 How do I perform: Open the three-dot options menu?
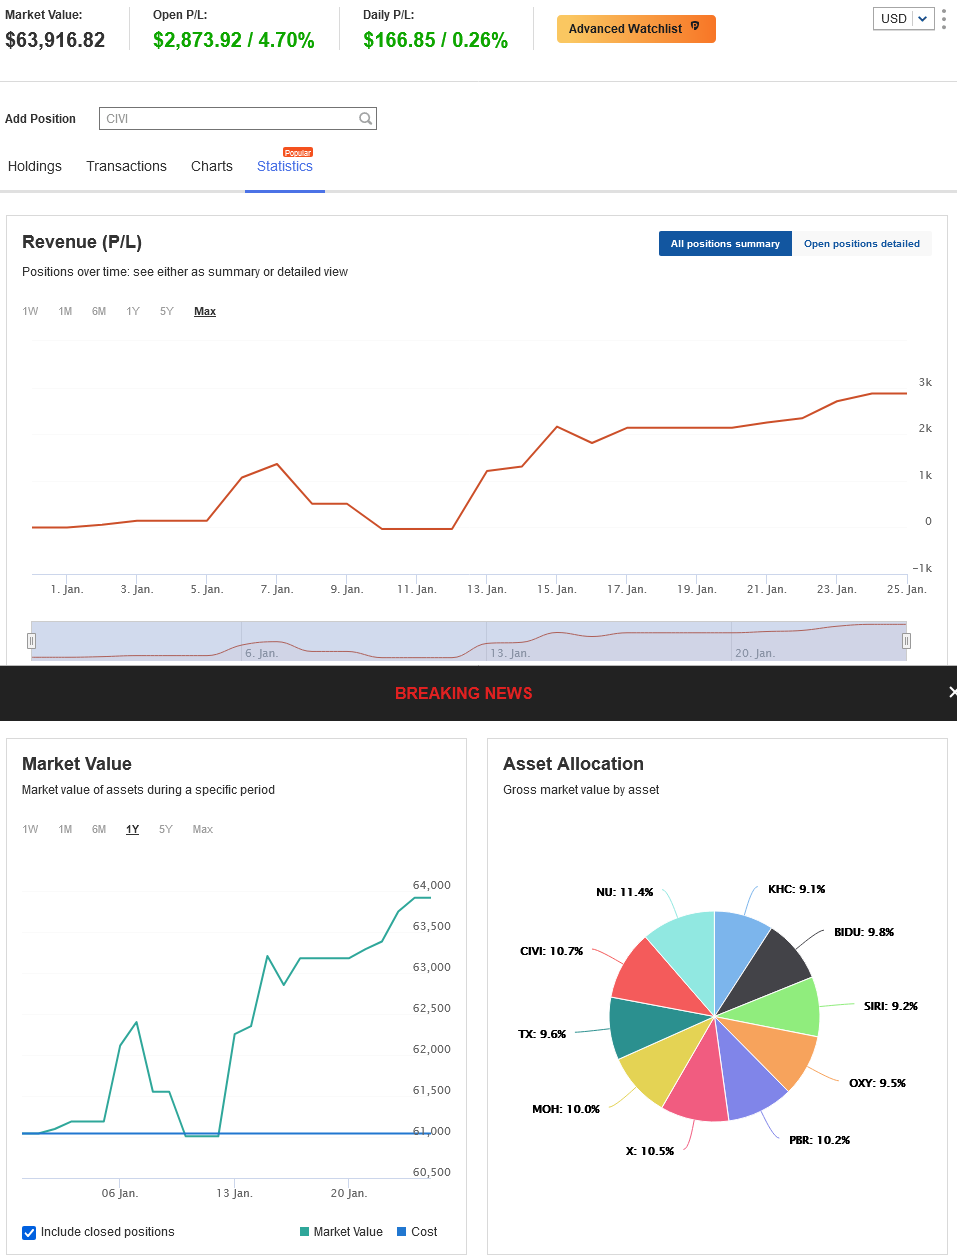tap(944, 19)
